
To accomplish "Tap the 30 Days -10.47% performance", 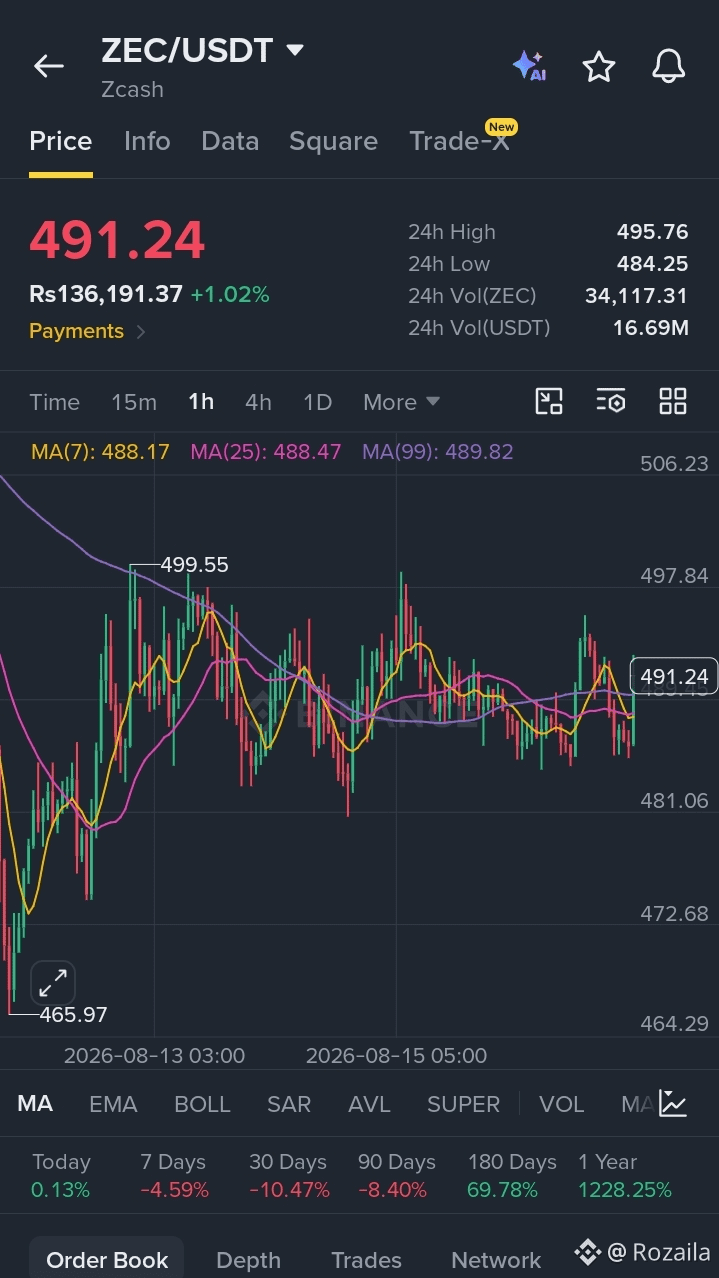I will click(x=288, y=1176).
